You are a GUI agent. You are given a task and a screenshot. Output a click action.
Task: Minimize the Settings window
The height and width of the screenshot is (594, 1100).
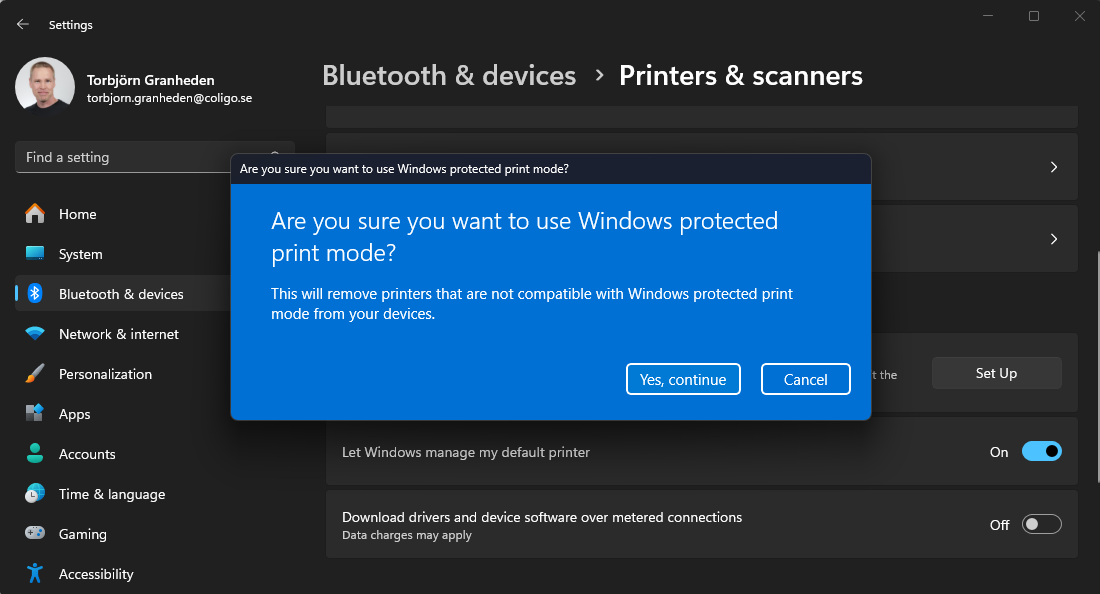[988, 16]
